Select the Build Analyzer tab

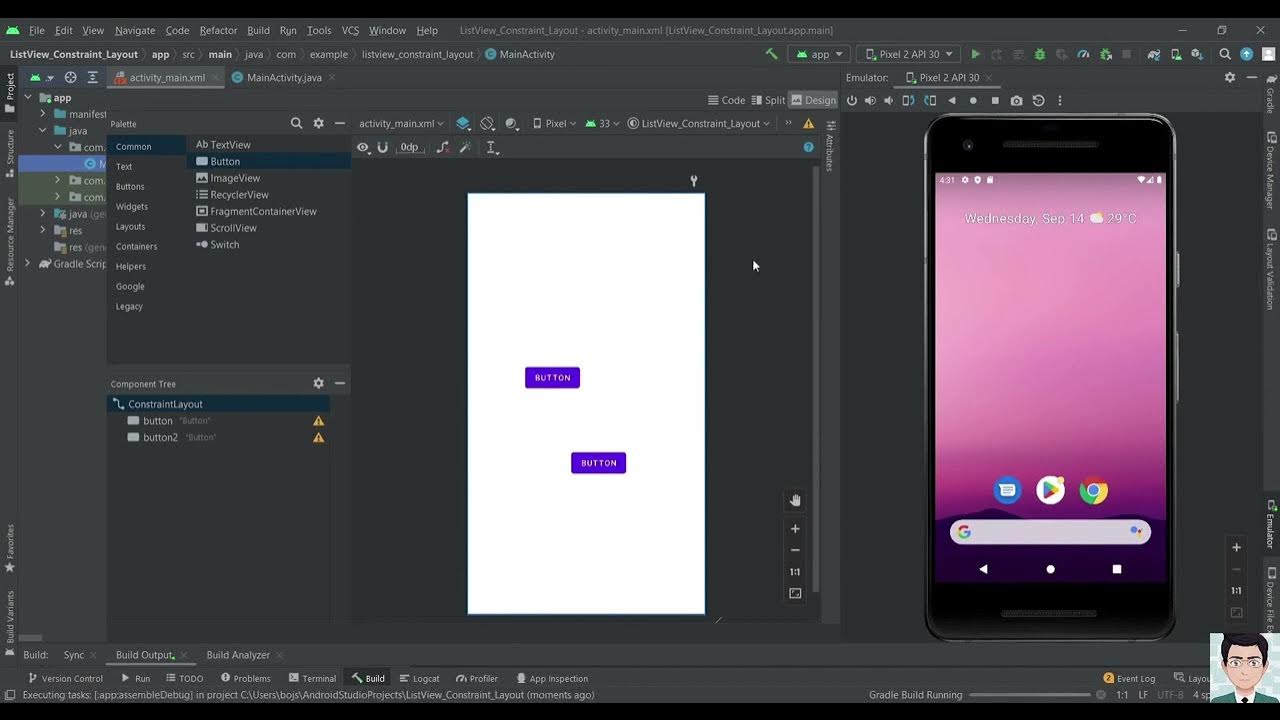(238, 655)
